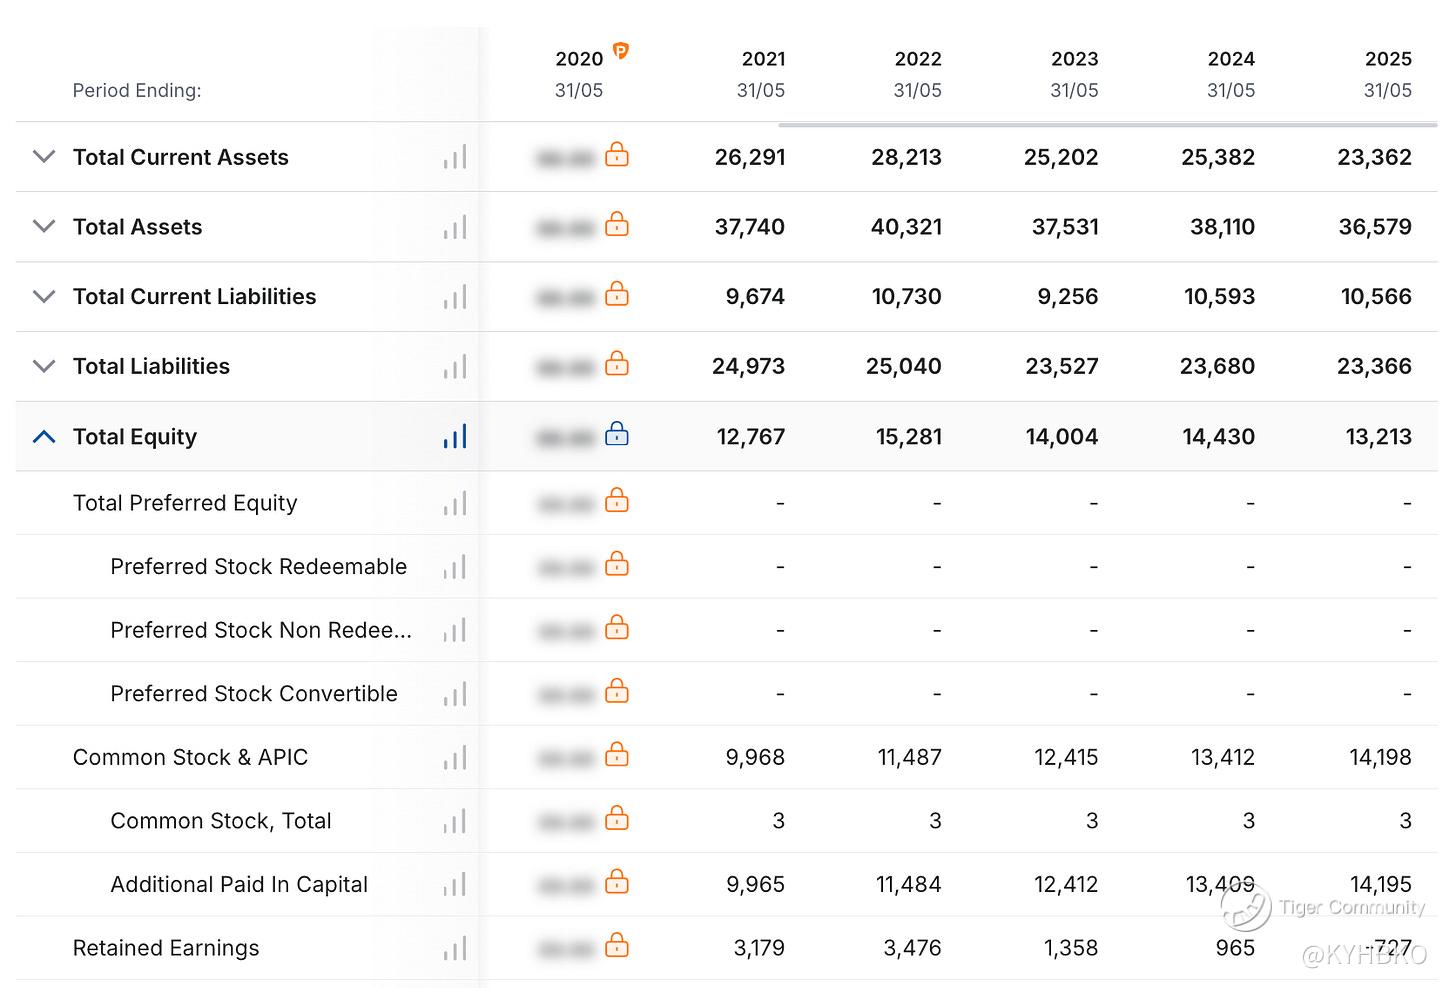Select the 2021 period column header
1456x988 pixels.
(762, 73)
